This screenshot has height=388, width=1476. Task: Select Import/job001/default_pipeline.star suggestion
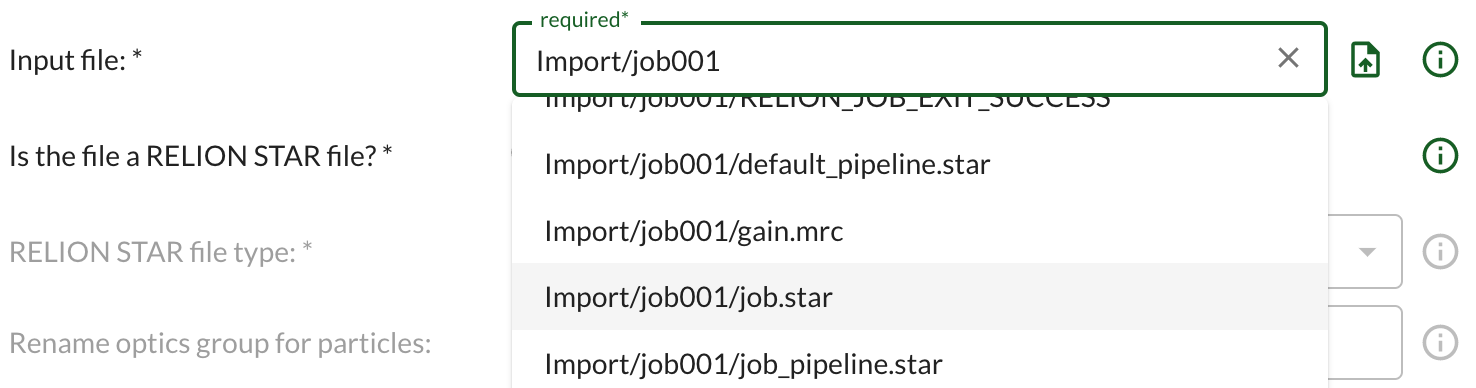(920, 165)
